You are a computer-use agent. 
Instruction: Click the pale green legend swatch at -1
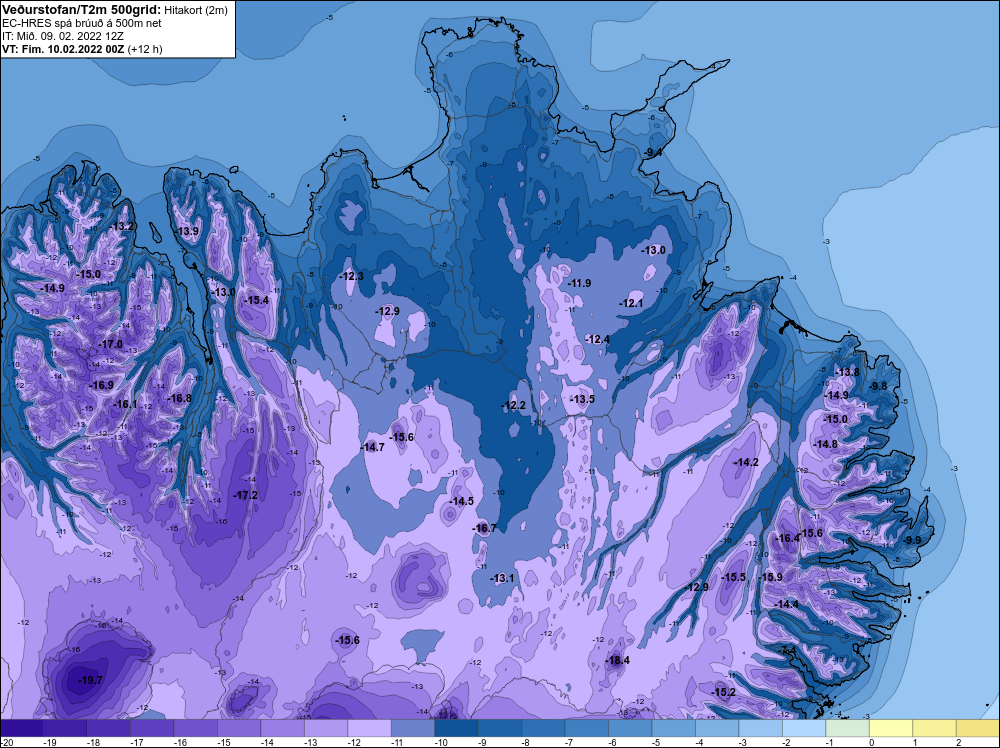point(848,728)
